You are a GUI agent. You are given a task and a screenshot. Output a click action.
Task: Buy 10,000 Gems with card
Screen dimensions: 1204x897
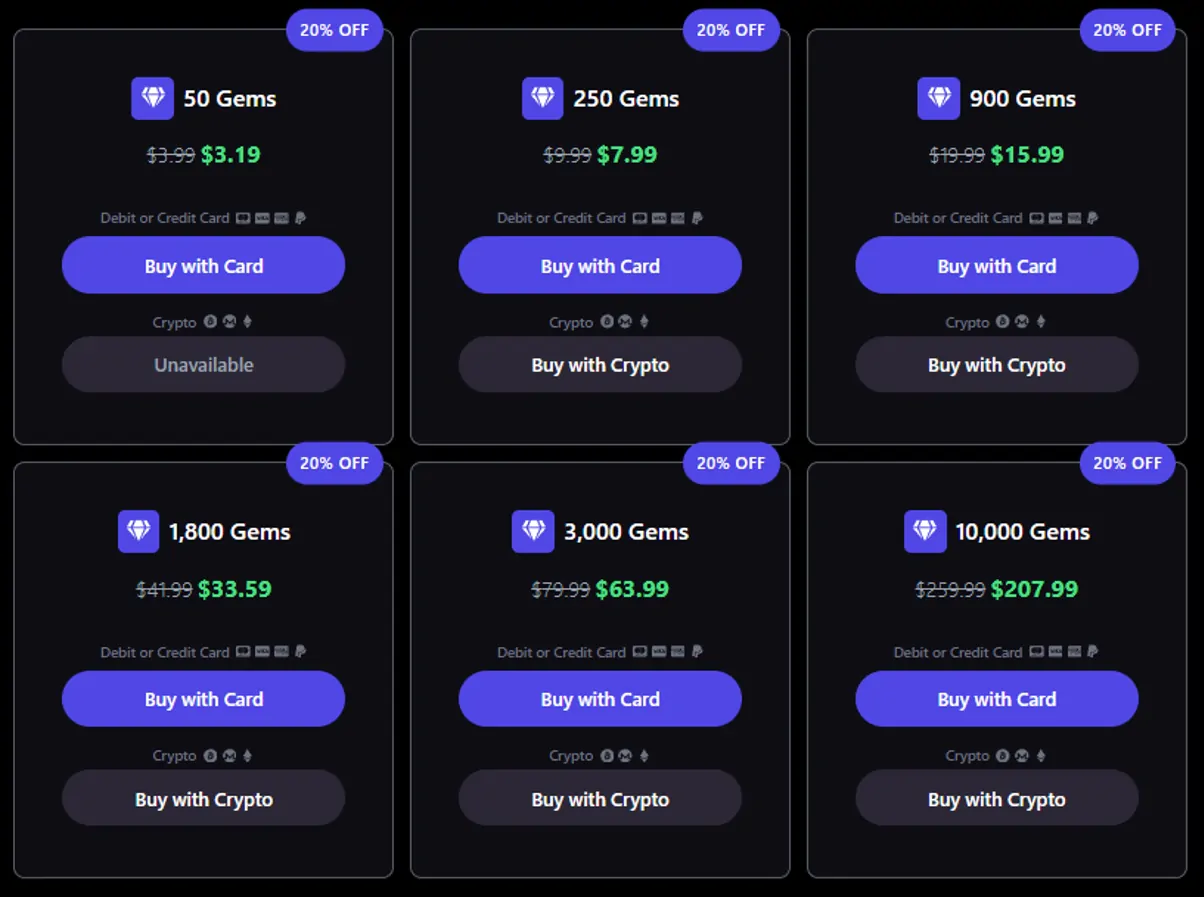point(996,699)
